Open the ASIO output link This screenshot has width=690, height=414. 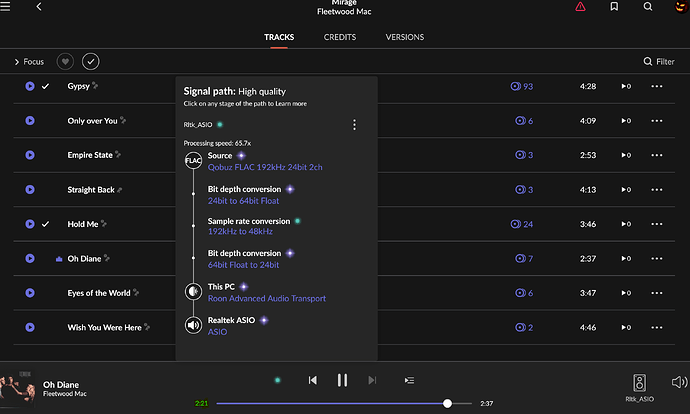[x=217, y=332]
